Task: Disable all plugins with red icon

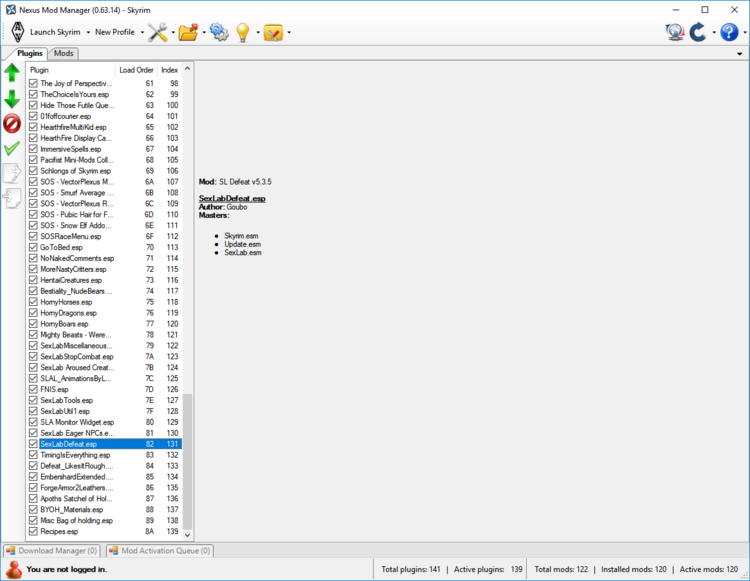Action: [12, 123]
